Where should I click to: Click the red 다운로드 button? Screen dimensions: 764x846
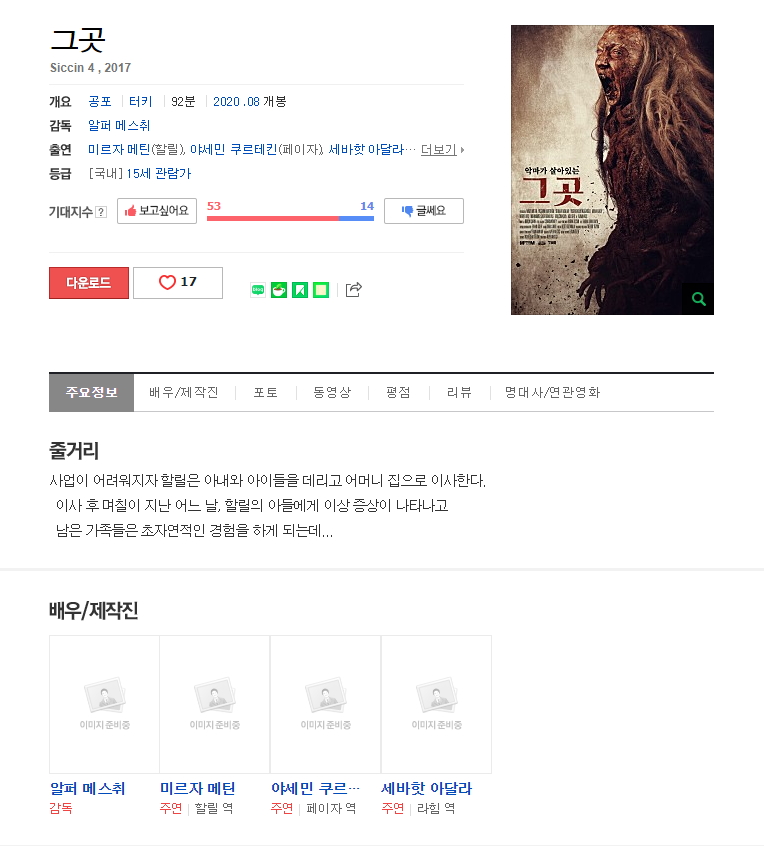click(x=89, y=283)
